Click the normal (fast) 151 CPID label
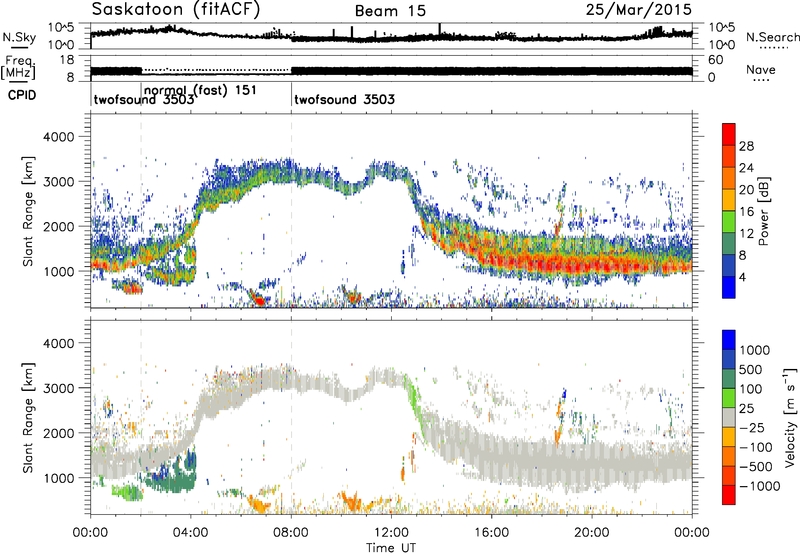This screenshot has width=800, height=554. pyautogui.click(x=201, y=90)
